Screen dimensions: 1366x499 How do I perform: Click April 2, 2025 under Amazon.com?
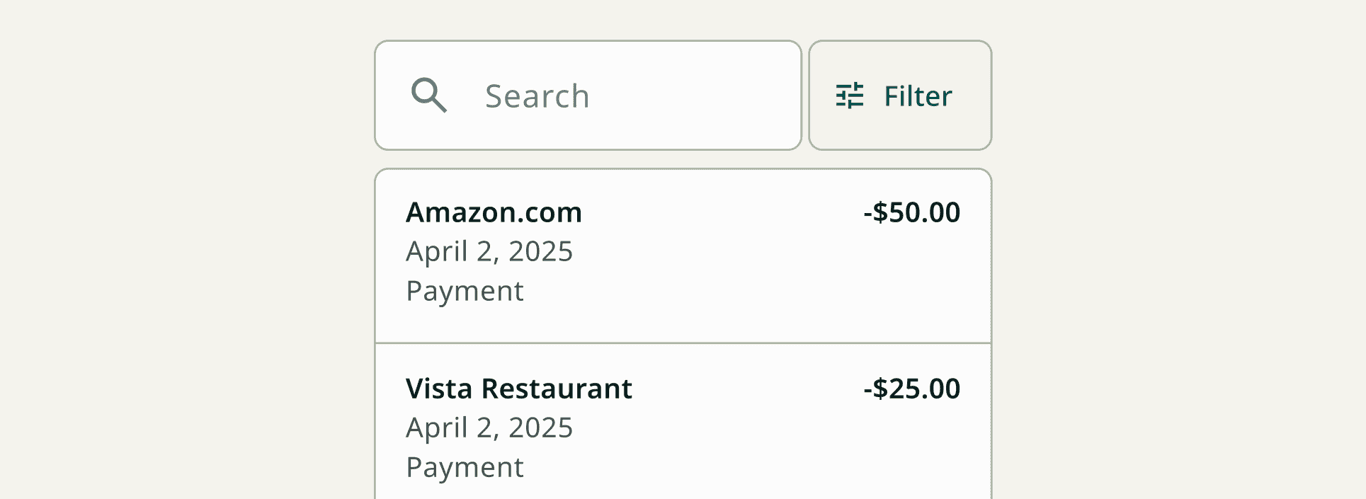pos(489,252)
